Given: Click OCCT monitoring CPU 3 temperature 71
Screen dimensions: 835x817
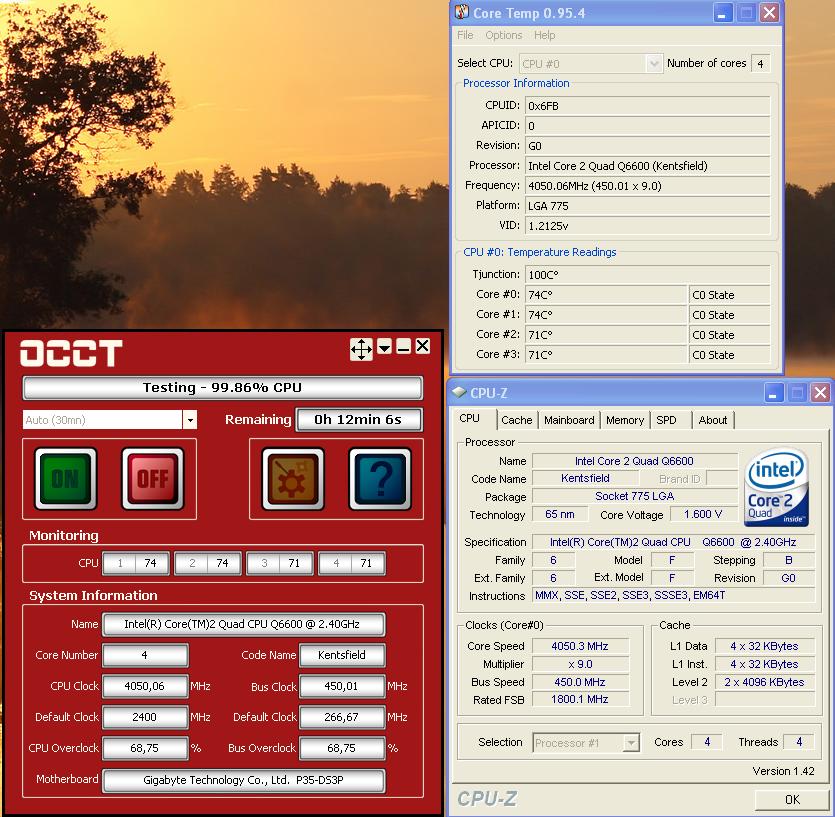Looking at the screenshot, I should coord(294,563).
